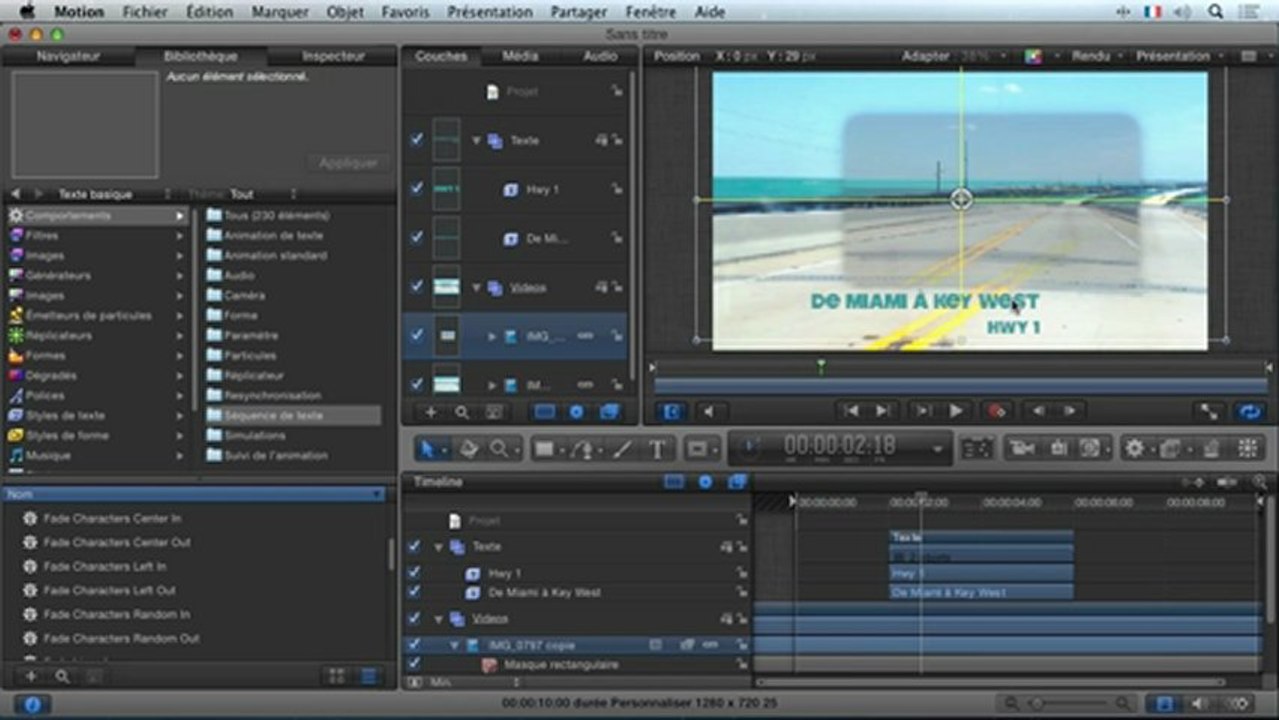Uncheck the Hwy 1 layer checkbox in timeline
1279x720 pixels.
pyautogui.click(x=414, y=573)
